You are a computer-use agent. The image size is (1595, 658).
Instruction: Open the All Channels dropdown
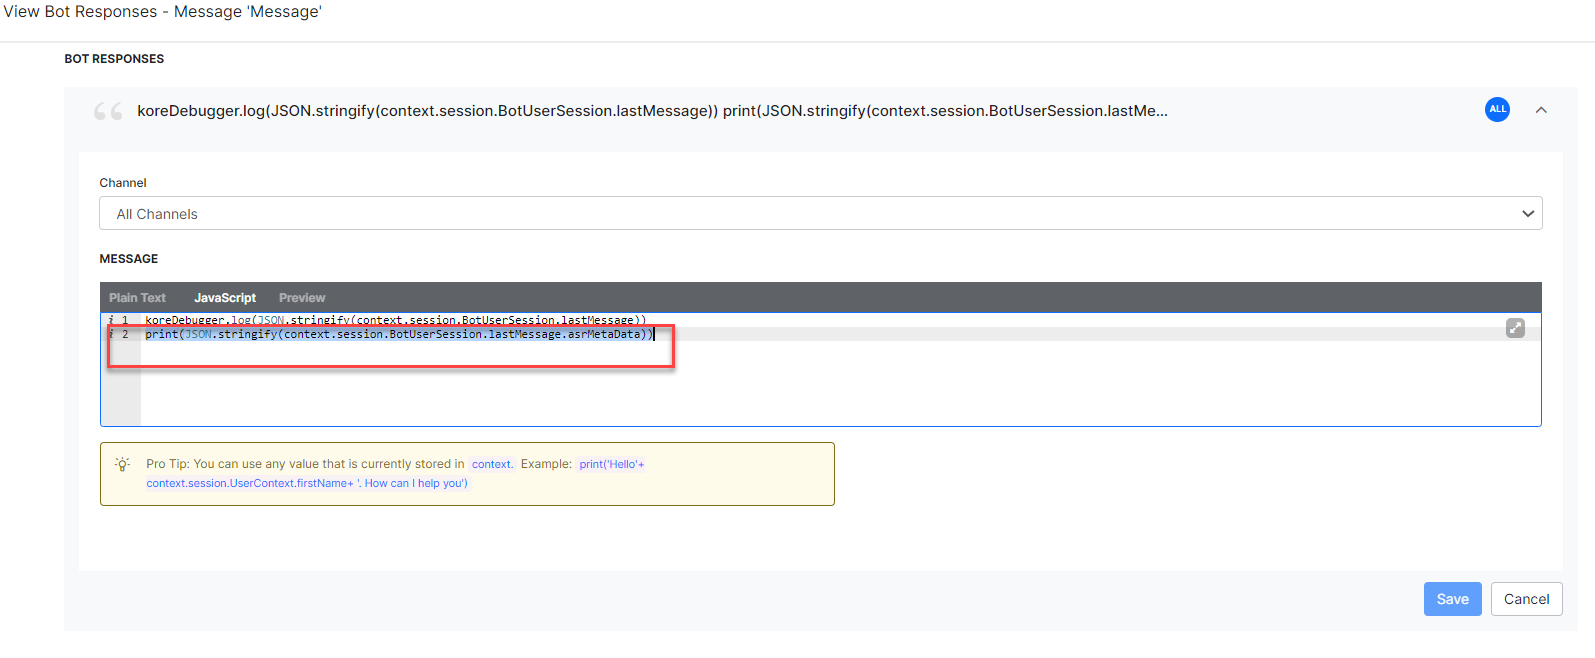tap(820, 214)
